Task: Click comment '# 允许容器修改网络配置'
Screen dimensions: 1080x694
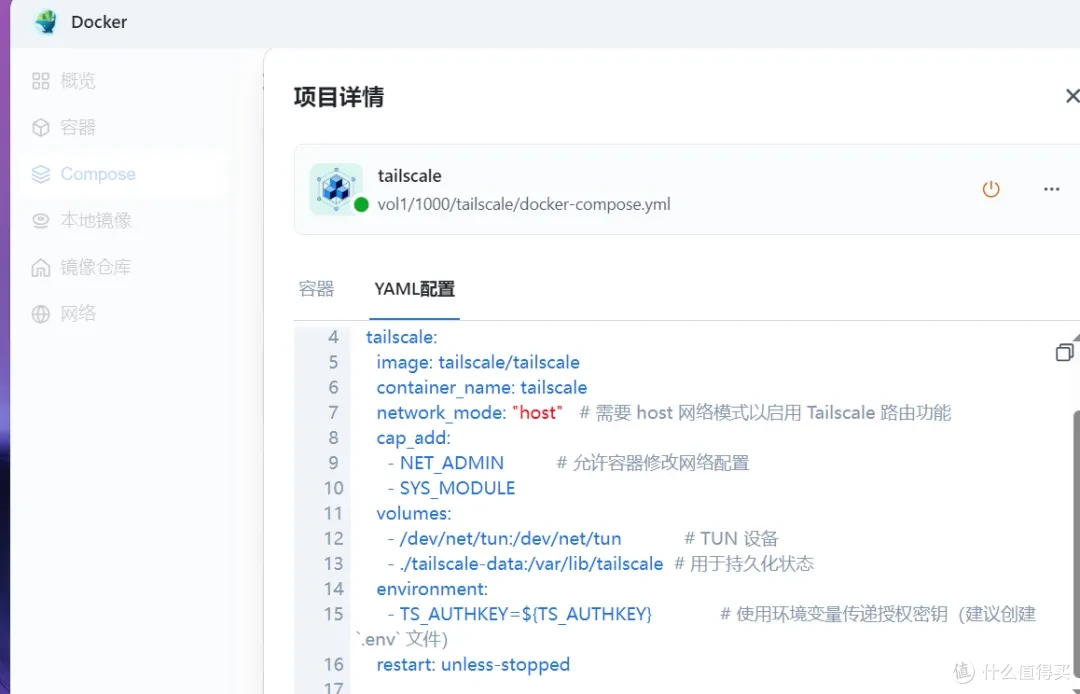Action: (x=652, y=463)
